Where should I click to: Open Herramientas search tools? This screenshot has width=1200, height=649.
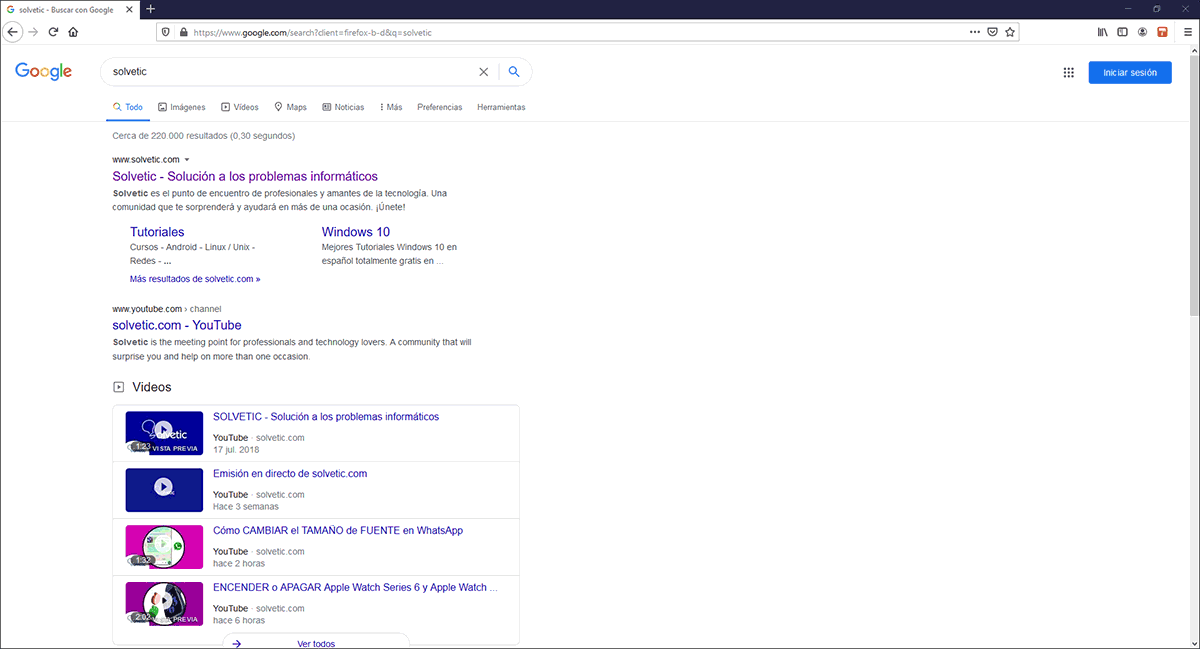click(501, 107)
